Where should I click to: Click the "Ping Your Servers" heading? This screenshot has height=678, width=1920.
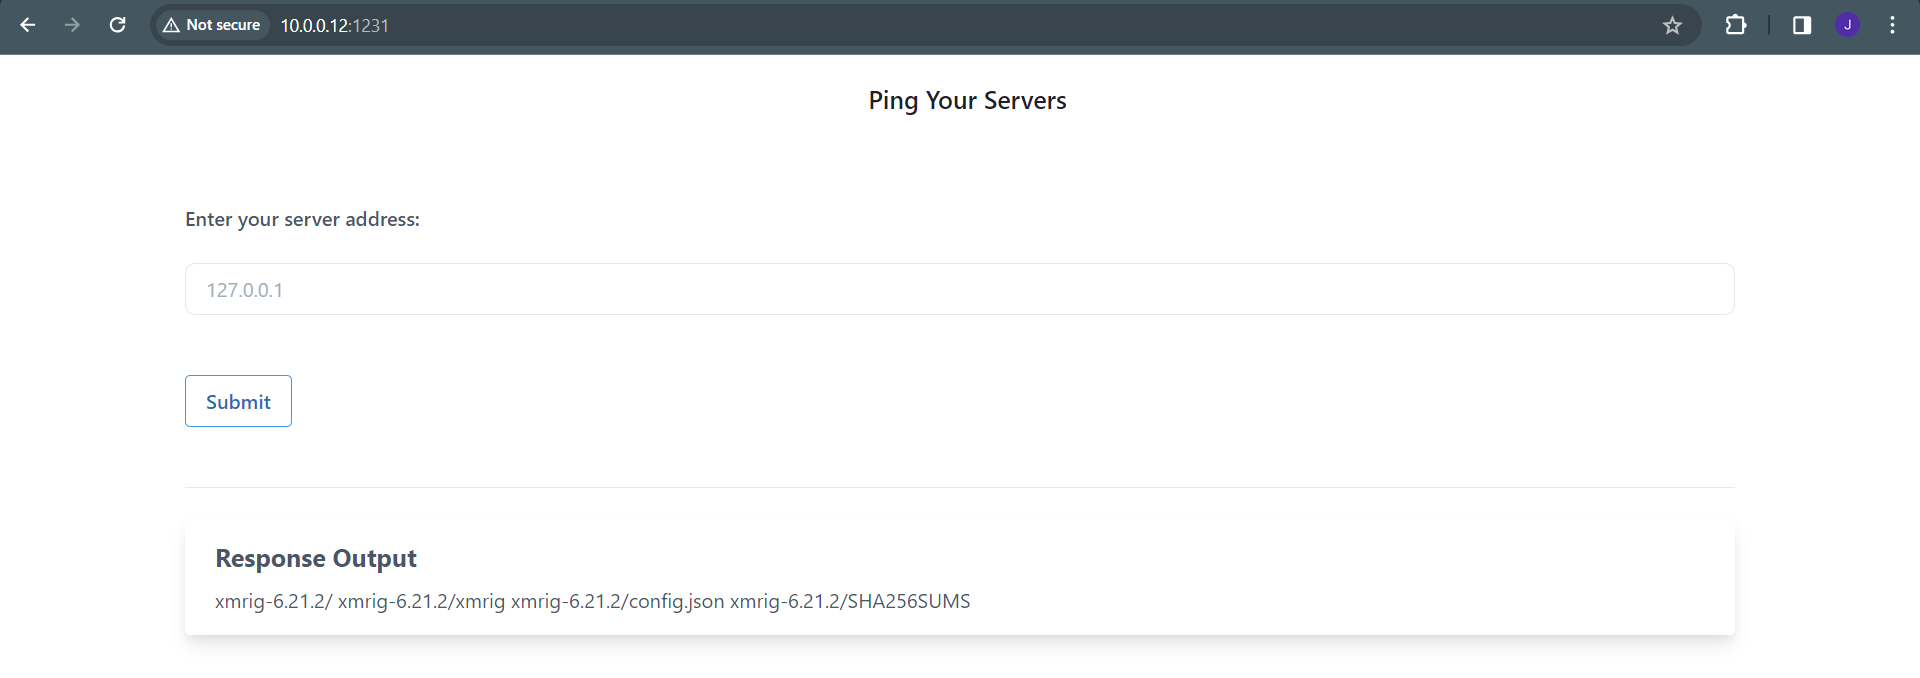point(967,101)
